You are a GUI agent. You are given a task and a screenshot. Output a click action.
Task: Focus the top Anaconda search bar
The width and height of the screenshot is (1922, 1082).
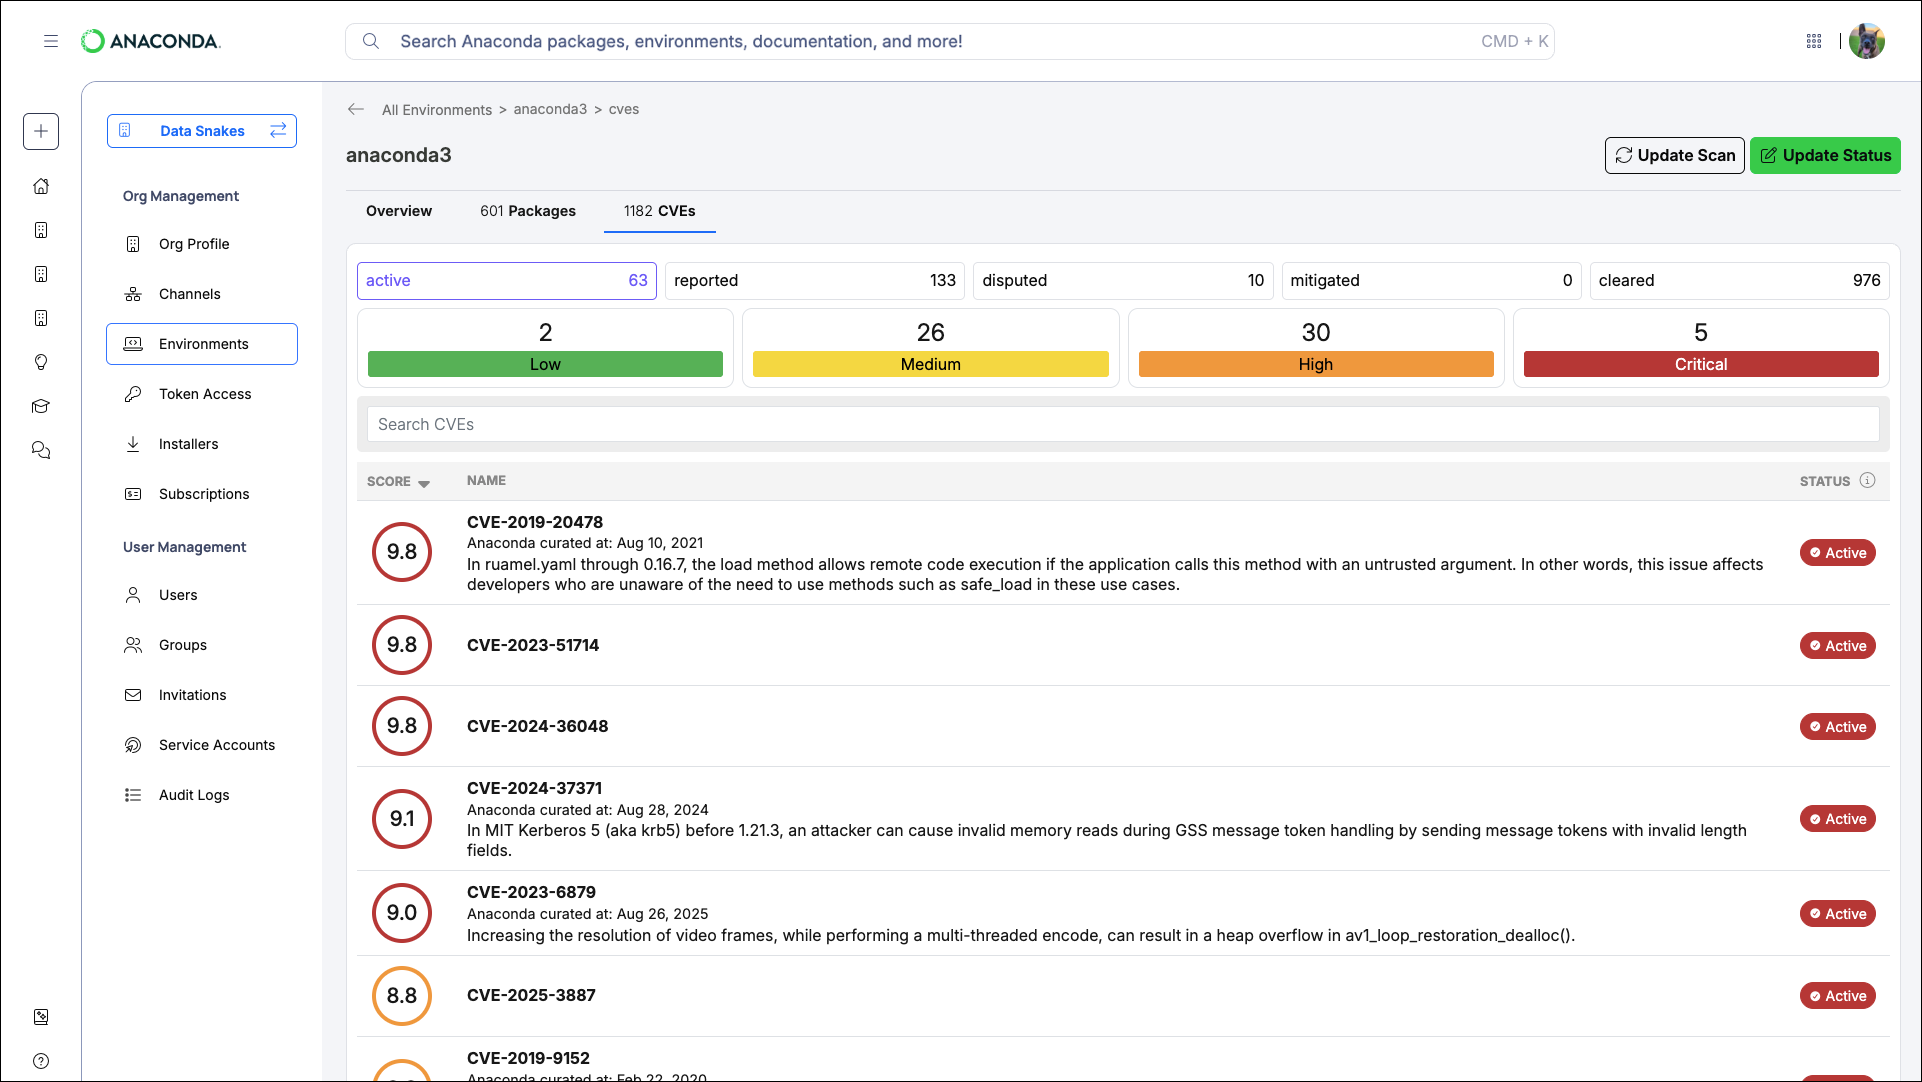click(x=950, y=41)
